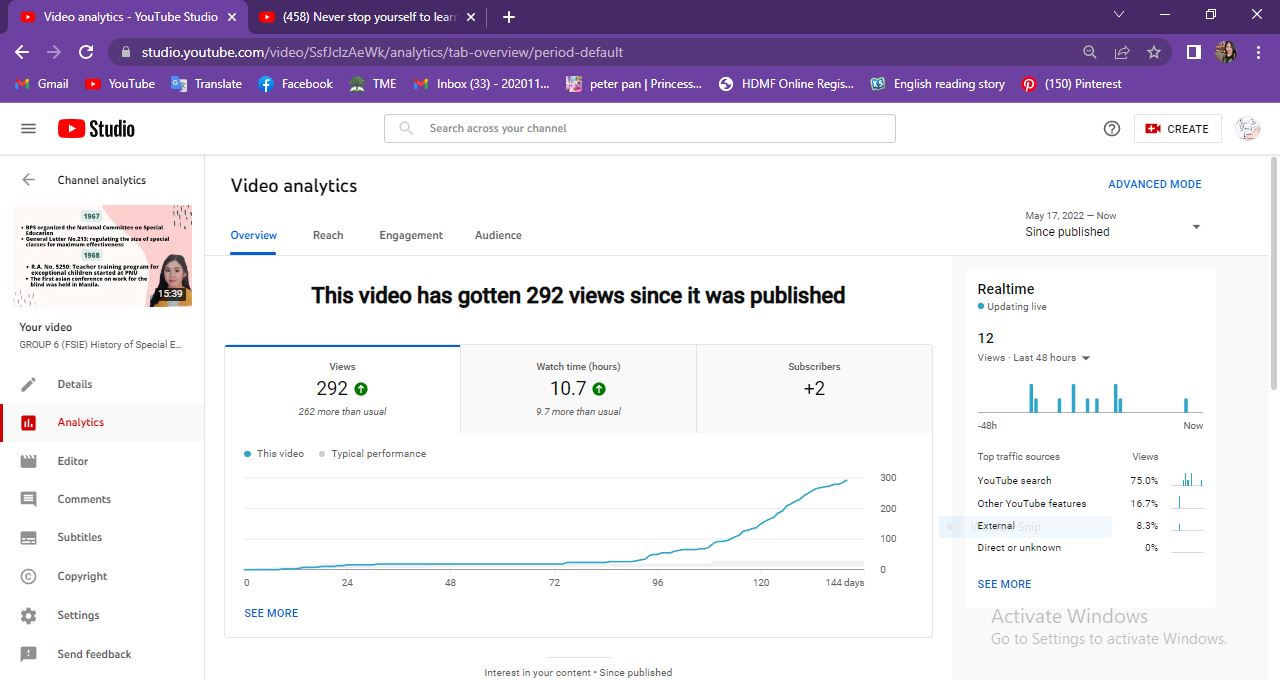1280x680 pixels.
Task: Open Comments sidebar icon
Action: [x=28, y=500]
